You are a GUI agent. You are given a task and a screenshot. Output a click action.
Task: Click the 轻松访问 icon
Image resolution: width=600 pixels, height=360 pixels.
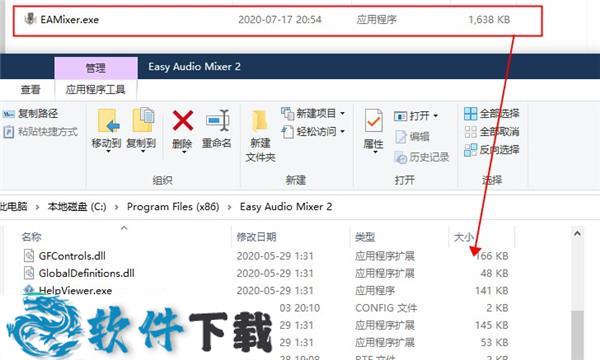[x=287, y=132]
